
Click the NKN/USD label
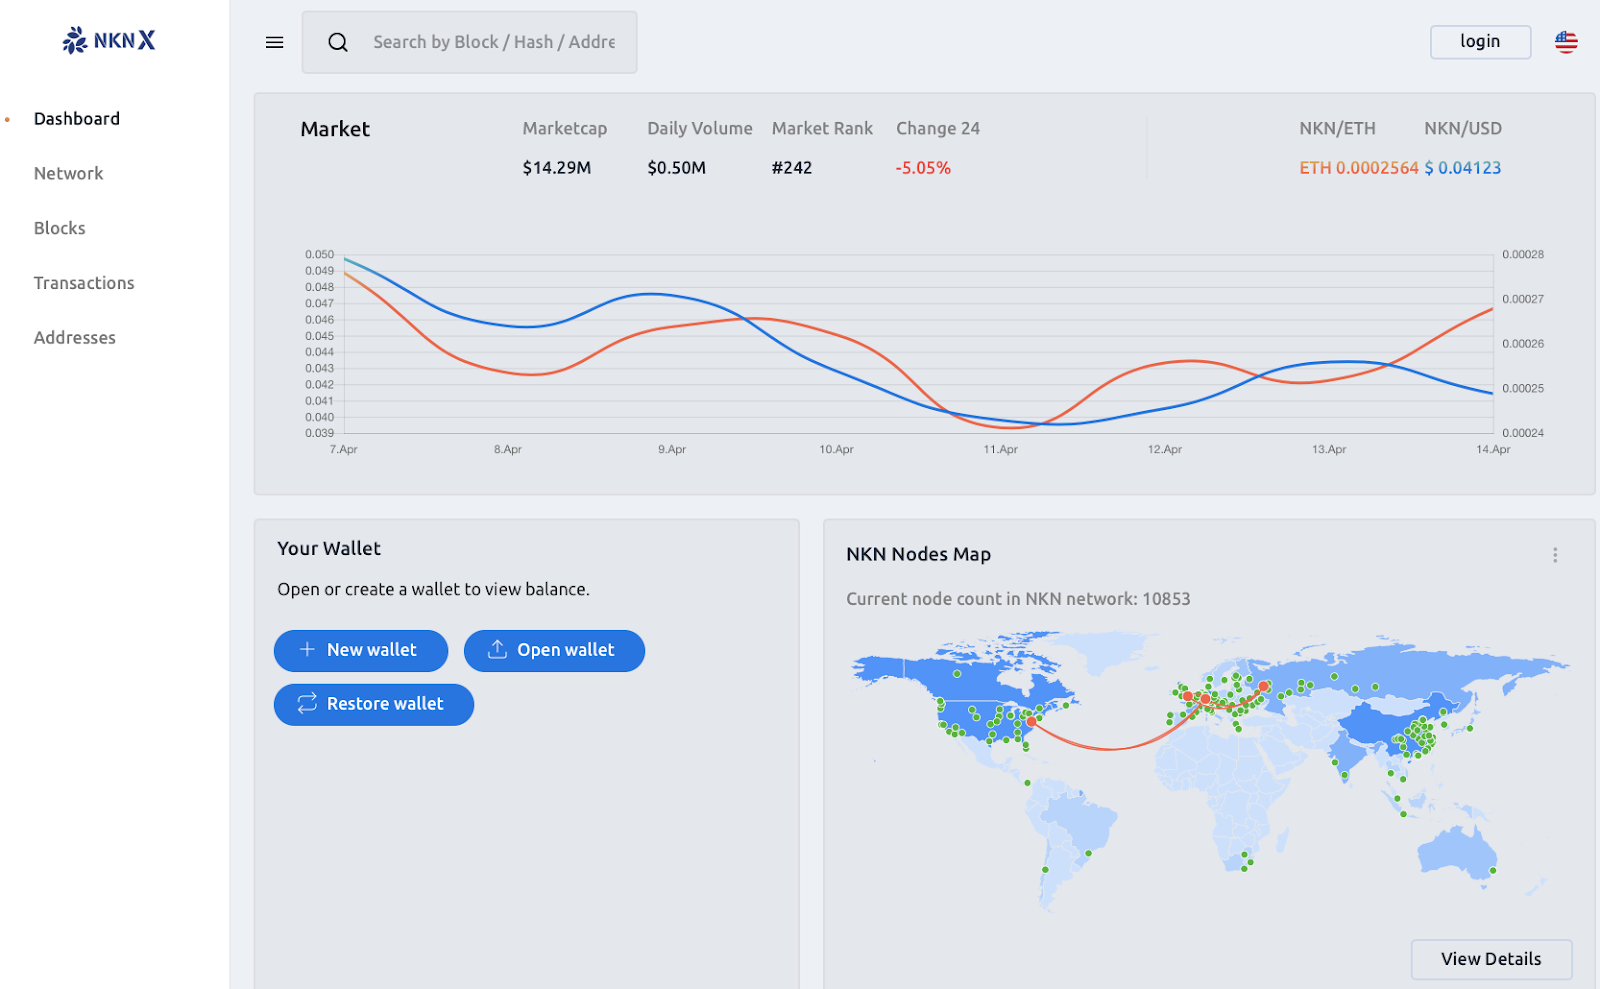[1463, 128]
